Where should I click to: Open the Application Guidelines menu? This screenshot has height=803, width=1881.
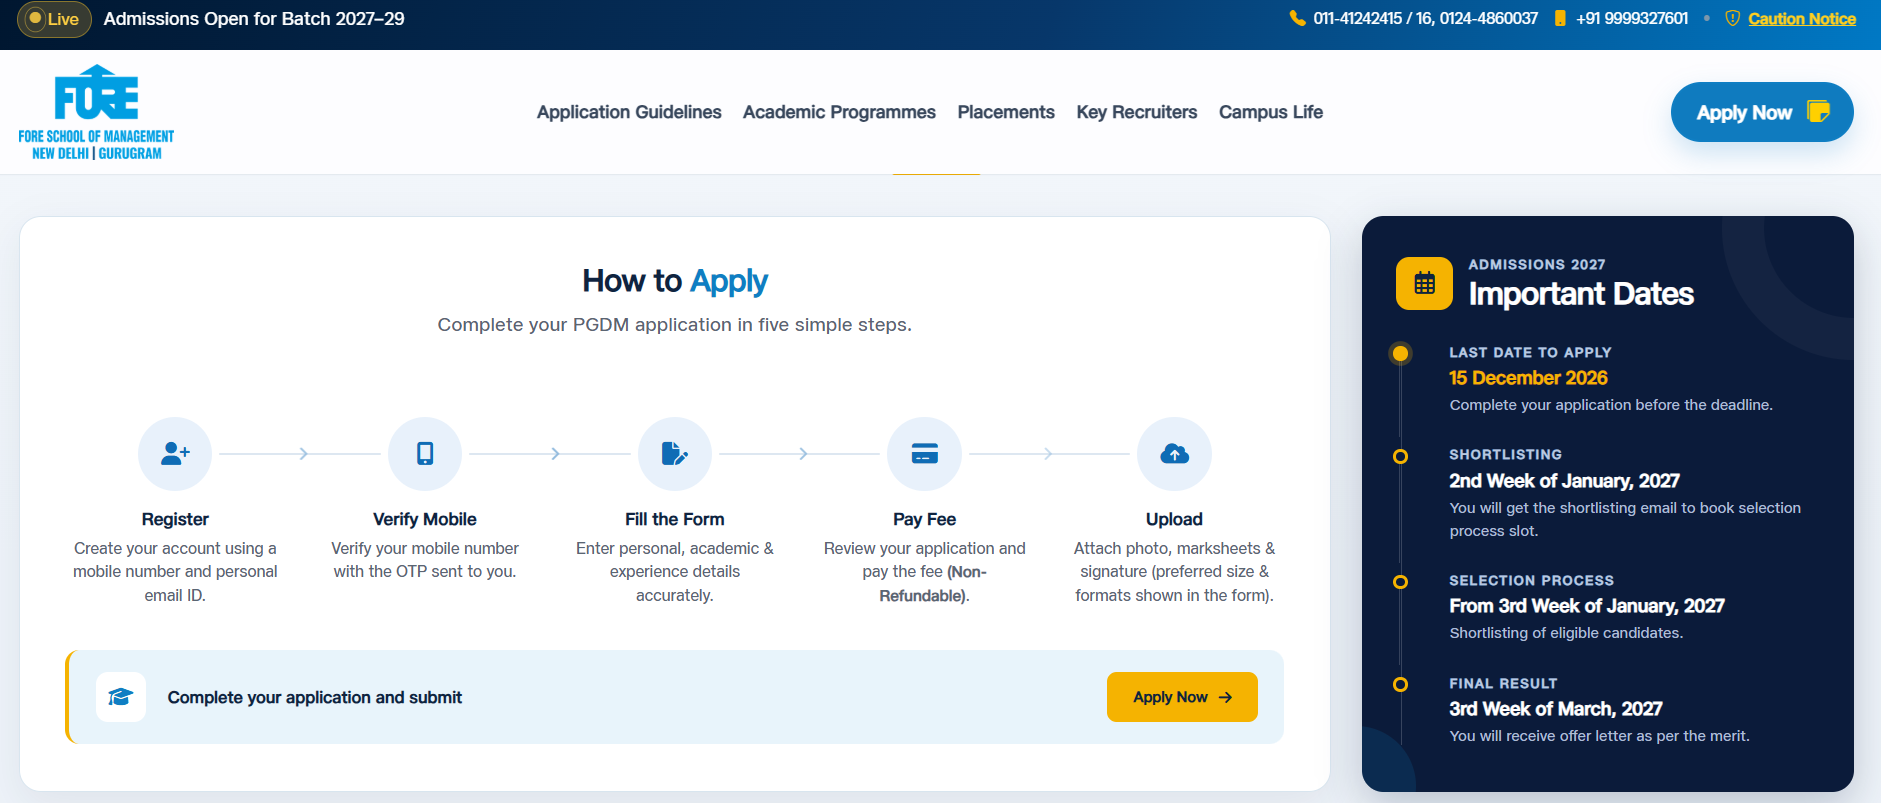[629, 112]
